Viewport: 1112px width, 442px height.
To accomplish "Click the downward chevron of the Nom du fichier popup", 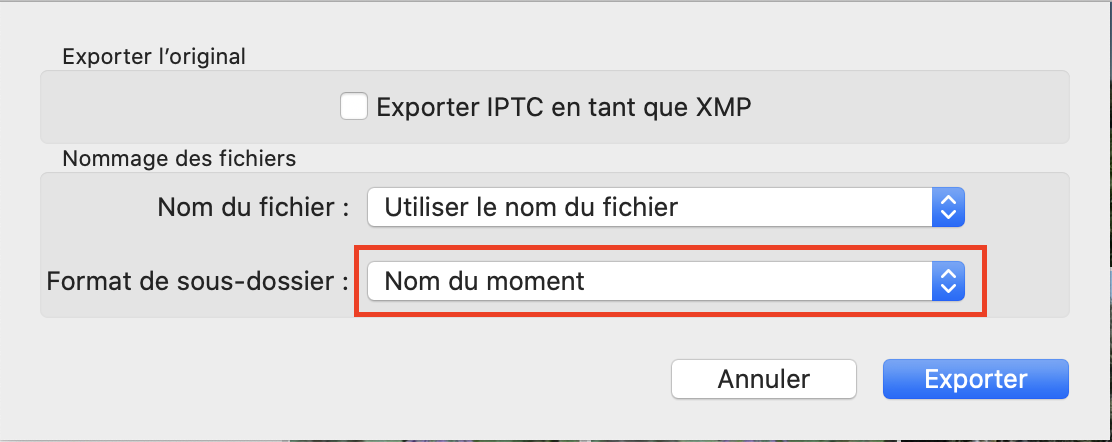I will coord(948,214).
